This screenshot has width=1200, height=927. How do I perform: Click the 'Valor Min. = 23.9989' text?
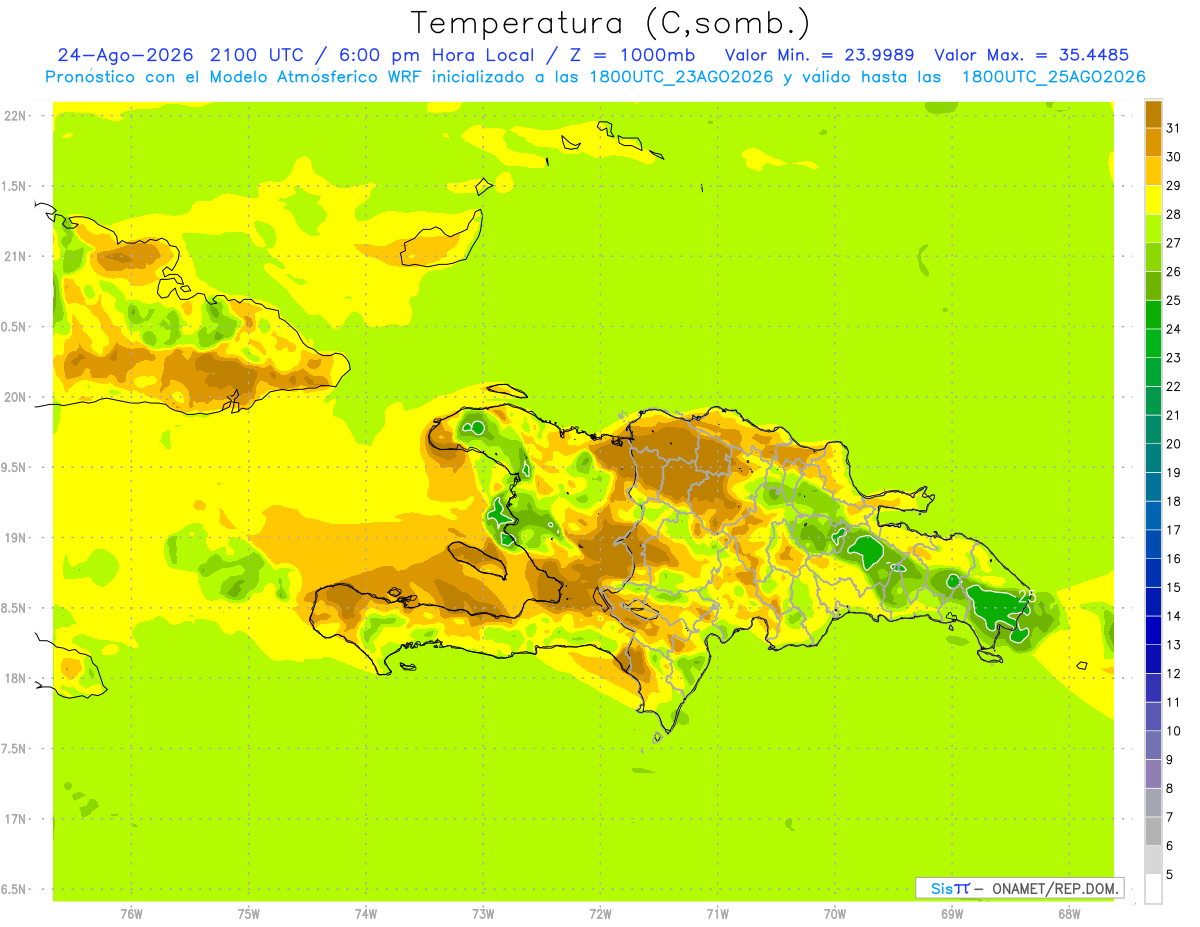819,55
